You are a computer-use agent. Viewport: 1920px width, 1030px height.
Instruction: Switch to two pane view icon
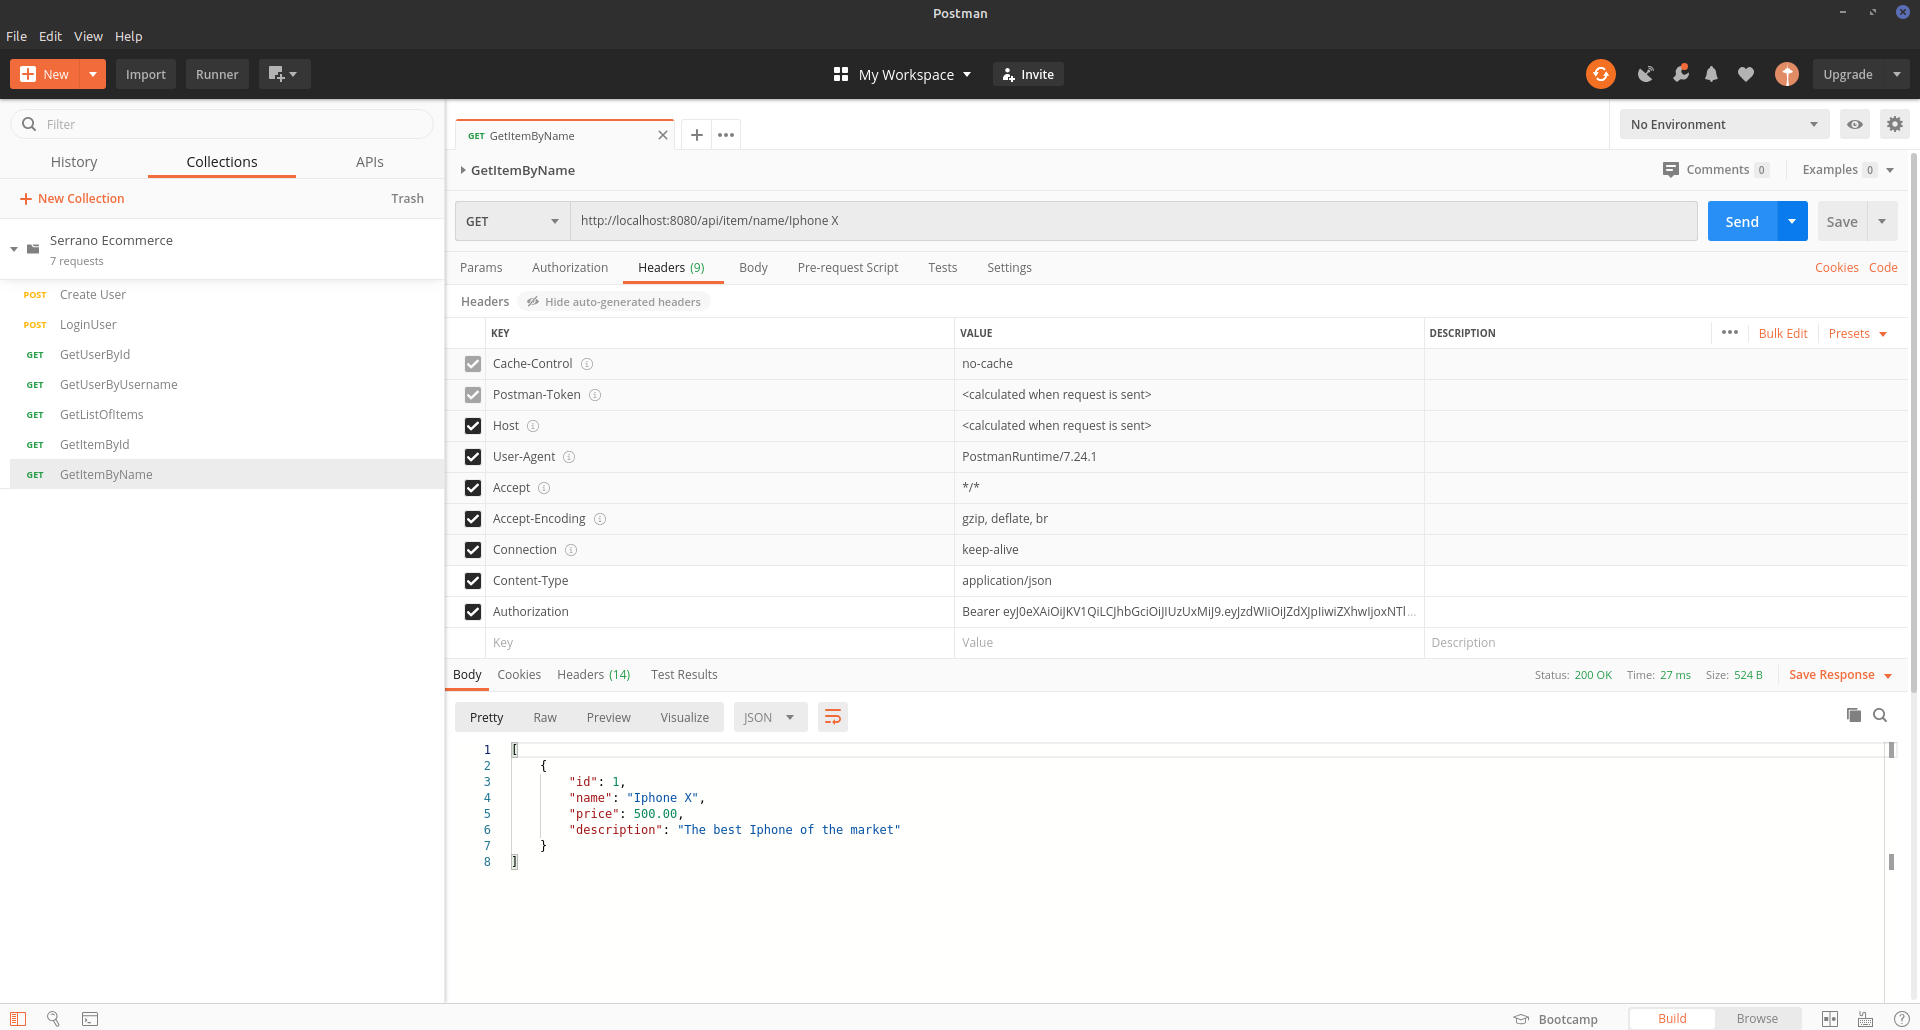pos(1830,1019)
